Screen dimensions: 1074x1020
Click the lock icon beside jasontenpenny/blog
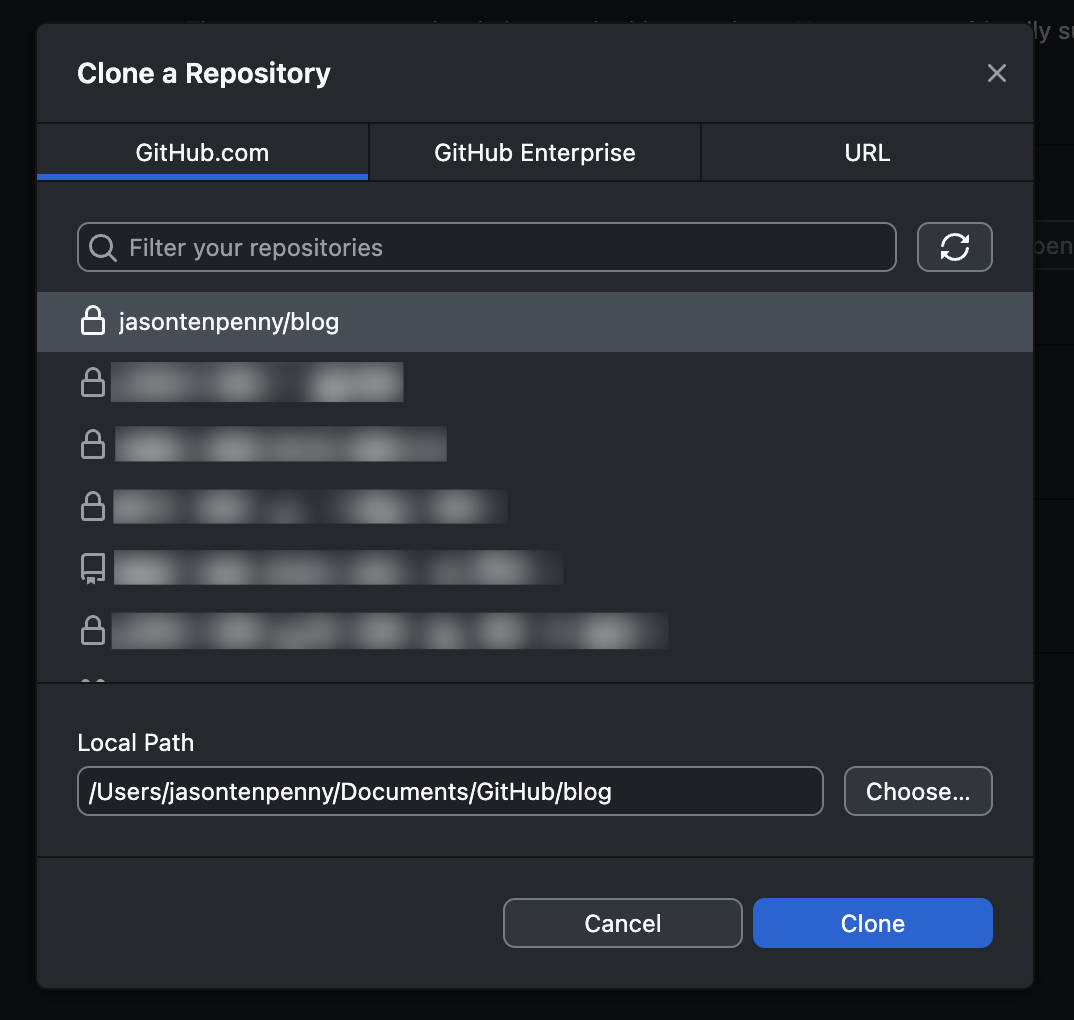(x=93, y=322)
